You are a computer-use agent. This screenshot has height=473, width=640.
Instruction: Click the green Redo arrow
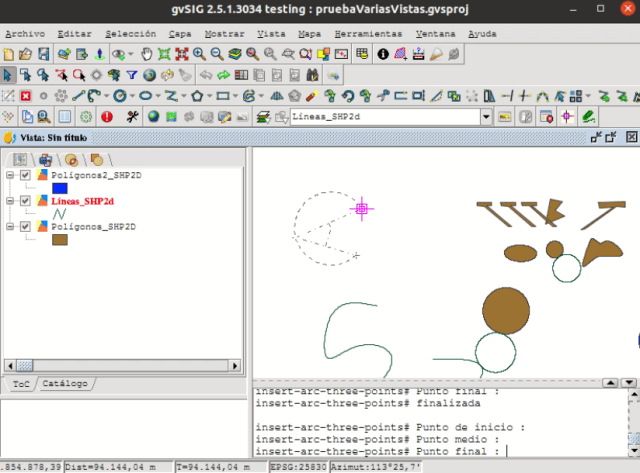[223, 75]
